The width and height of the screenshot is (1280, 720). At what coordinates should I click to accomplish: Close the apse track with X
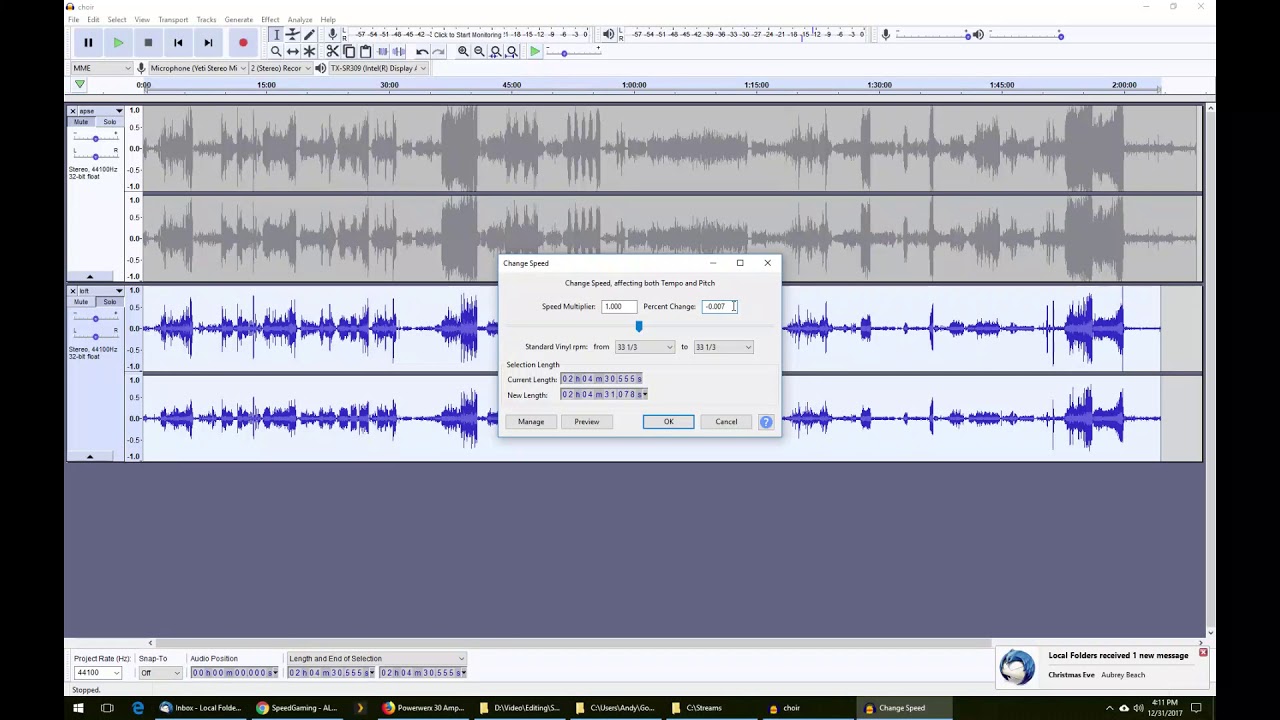pyautogui.click(x=73, y=111)
